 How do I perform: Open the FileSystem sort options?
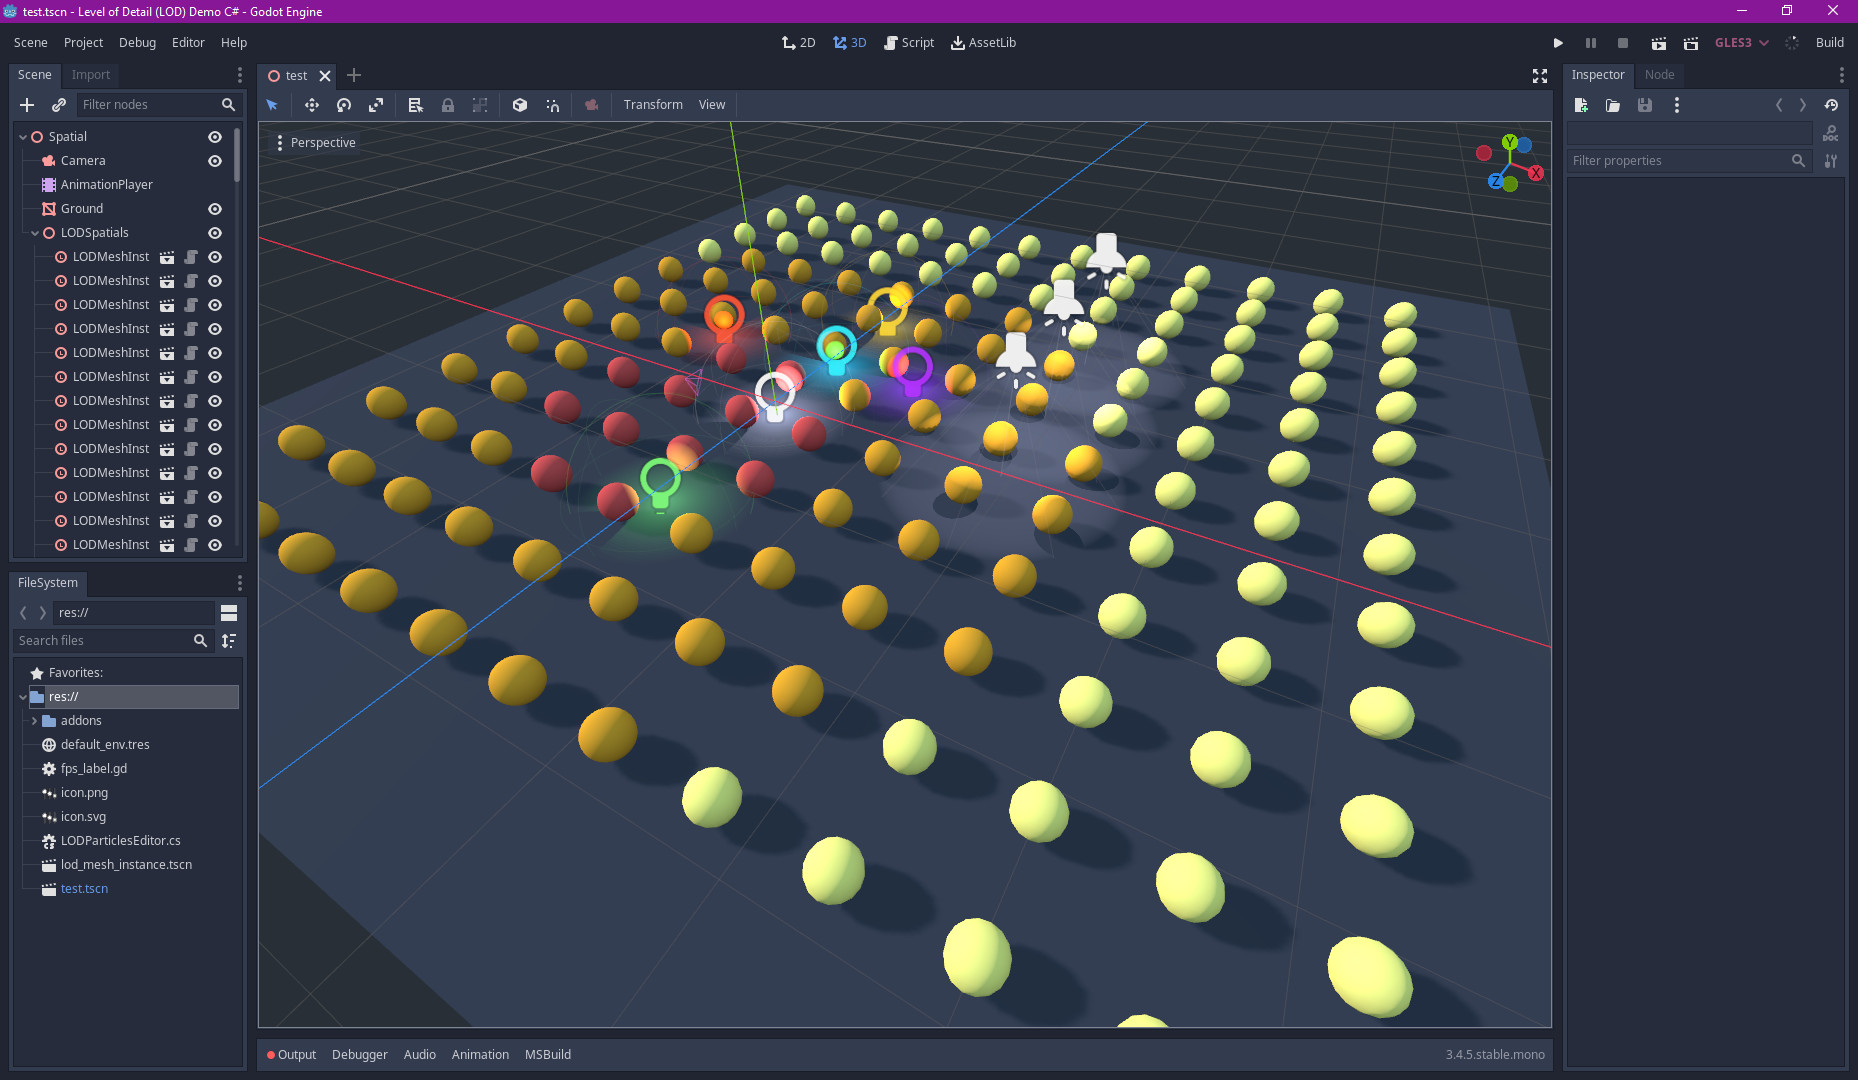(229, 641)
